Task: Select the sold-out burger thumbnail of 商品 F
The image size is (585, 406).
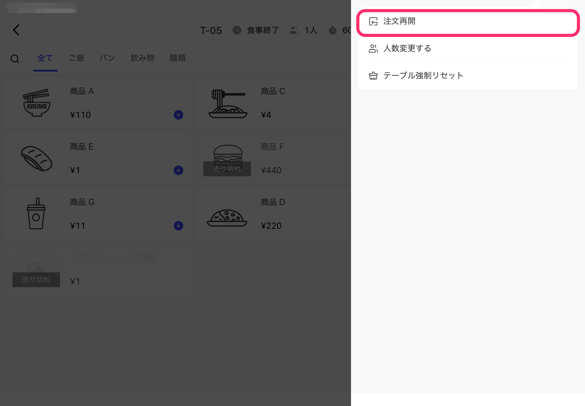Action: pos(227,160)
